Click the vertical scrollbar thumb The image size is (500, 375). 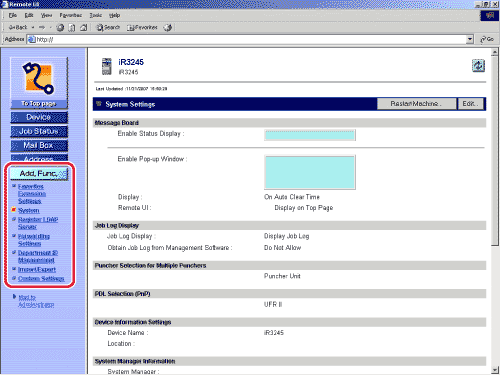coord(495,151)
